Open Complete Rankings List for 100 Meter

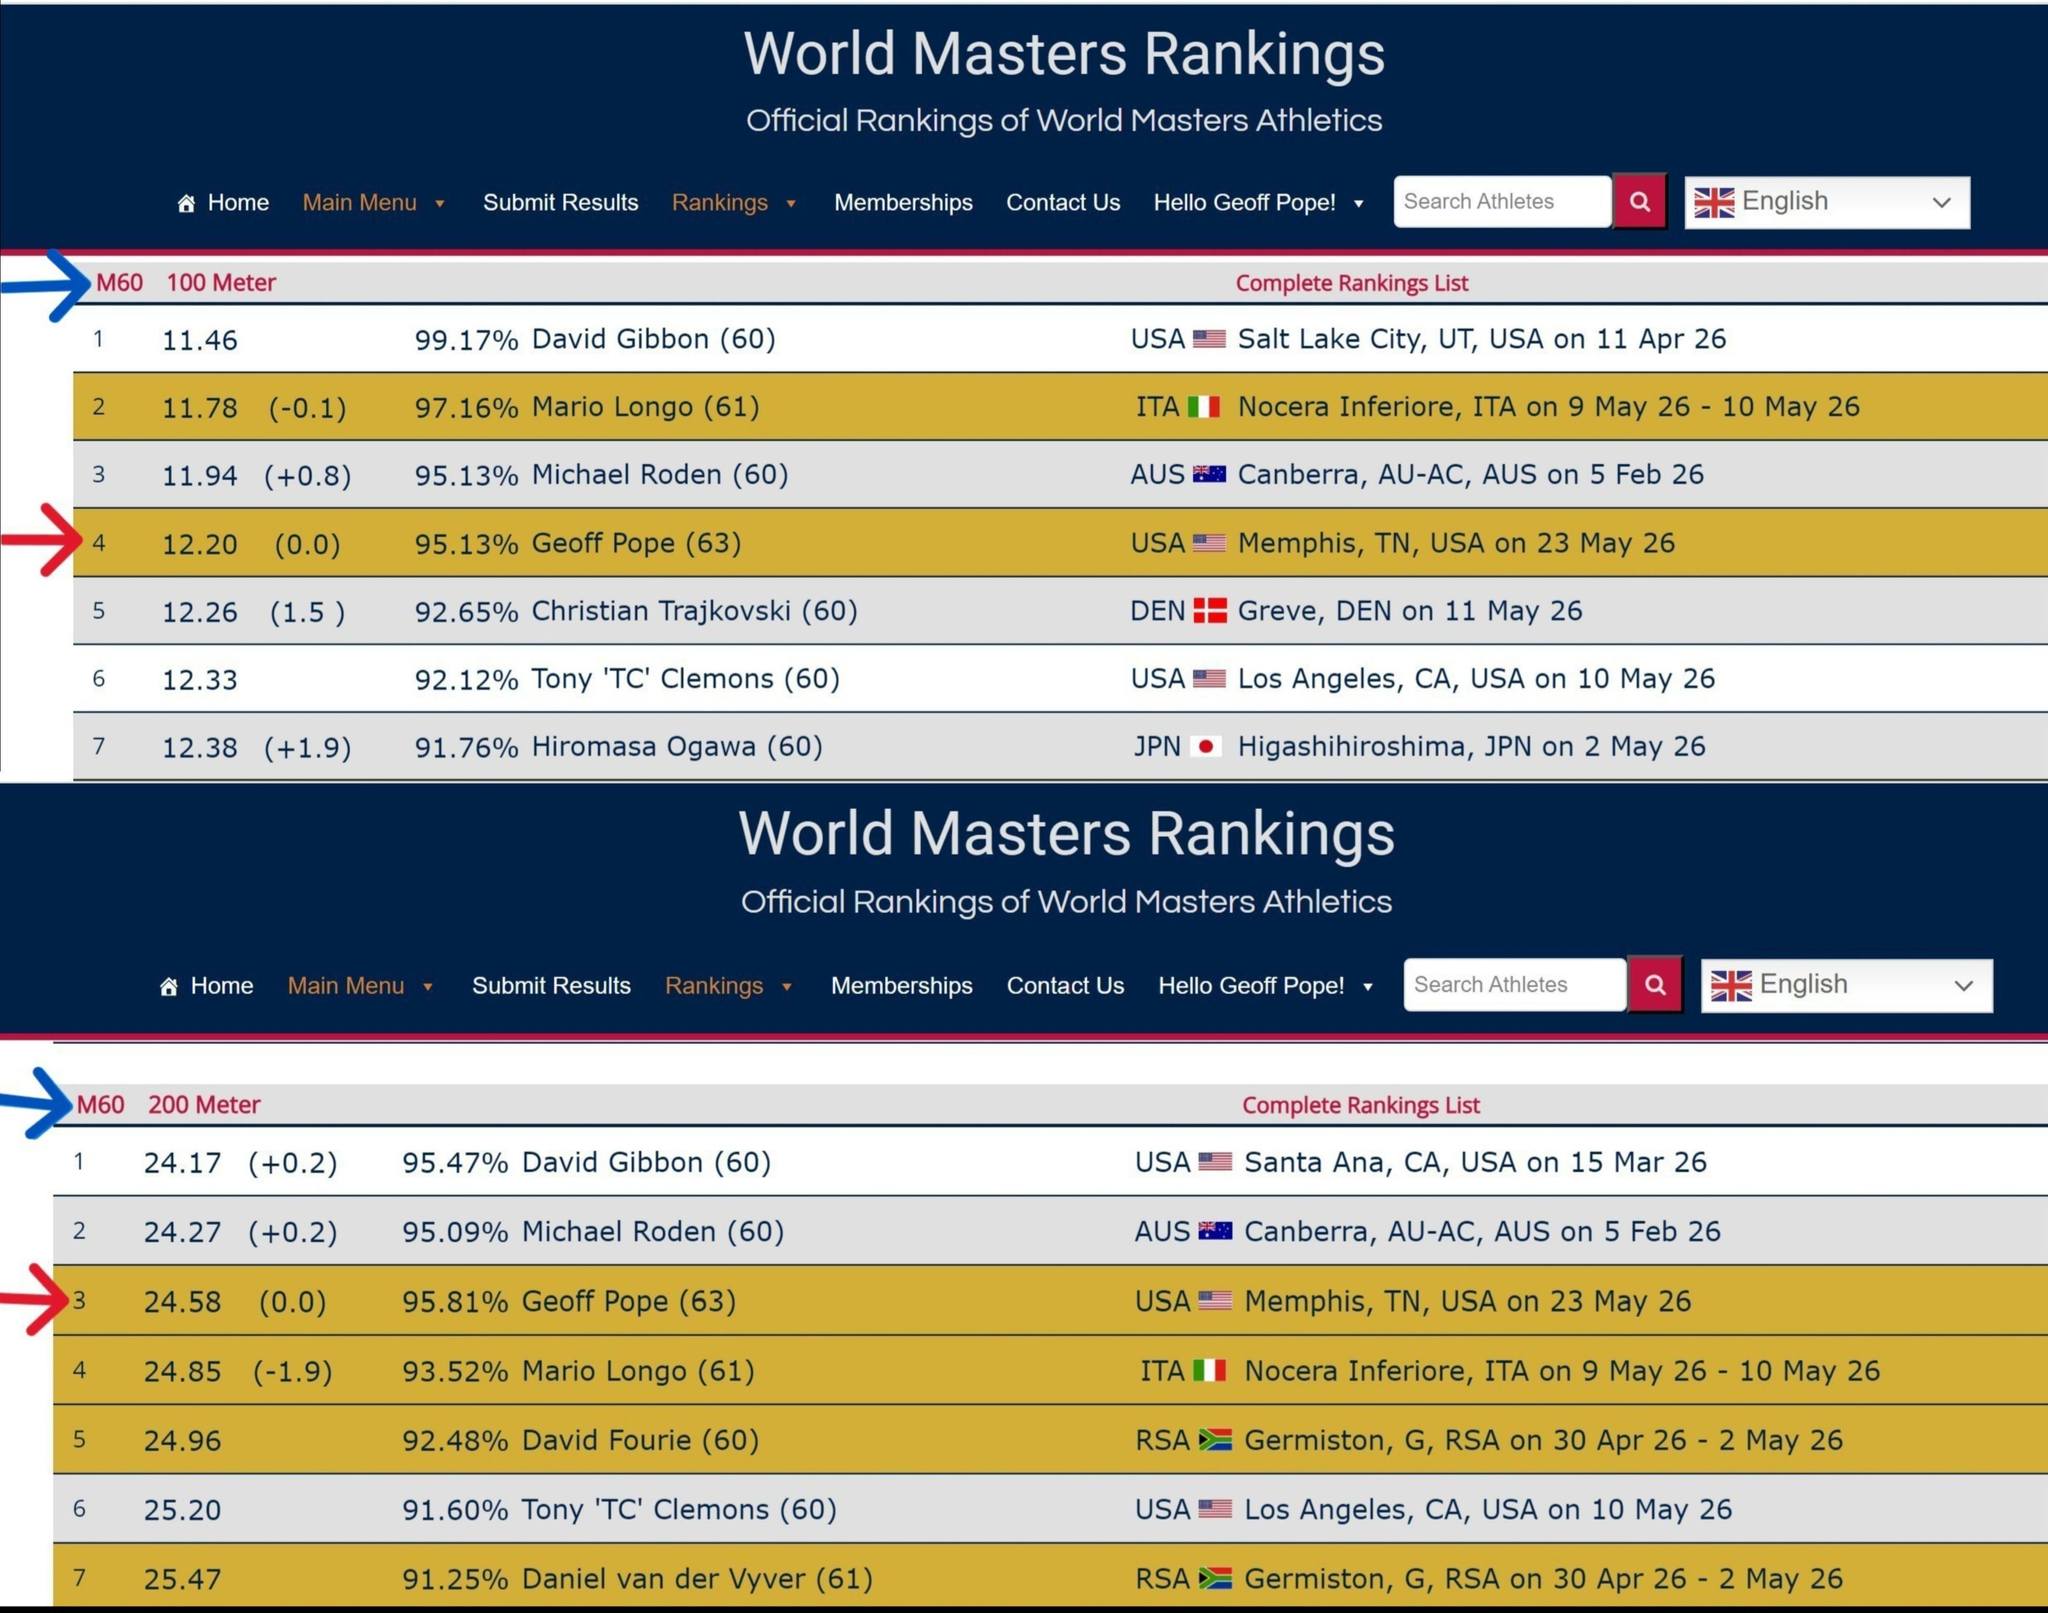point(1351,284)
